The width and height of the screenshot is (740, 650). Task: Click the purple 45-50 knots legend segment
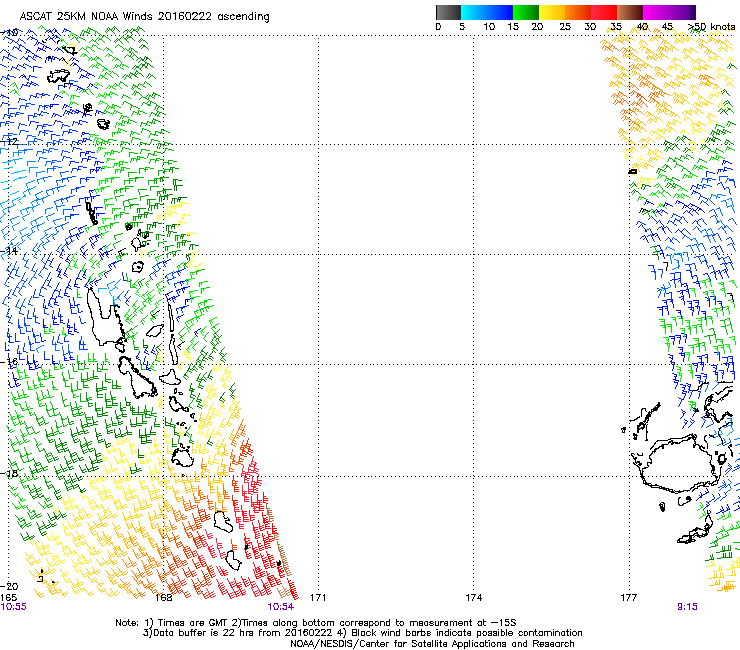click(682, 12)
